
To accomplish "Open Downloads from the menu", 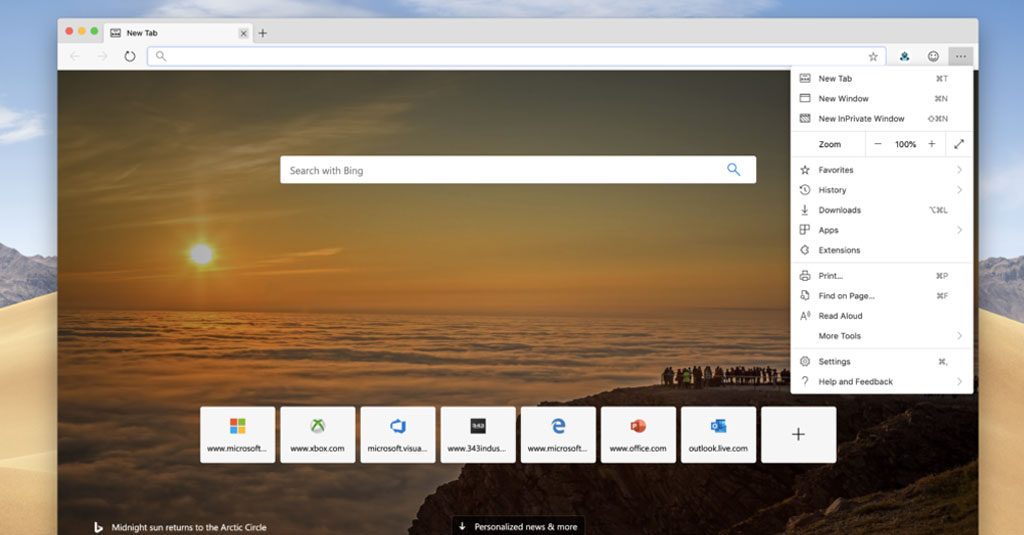I will tap(882, 210).
